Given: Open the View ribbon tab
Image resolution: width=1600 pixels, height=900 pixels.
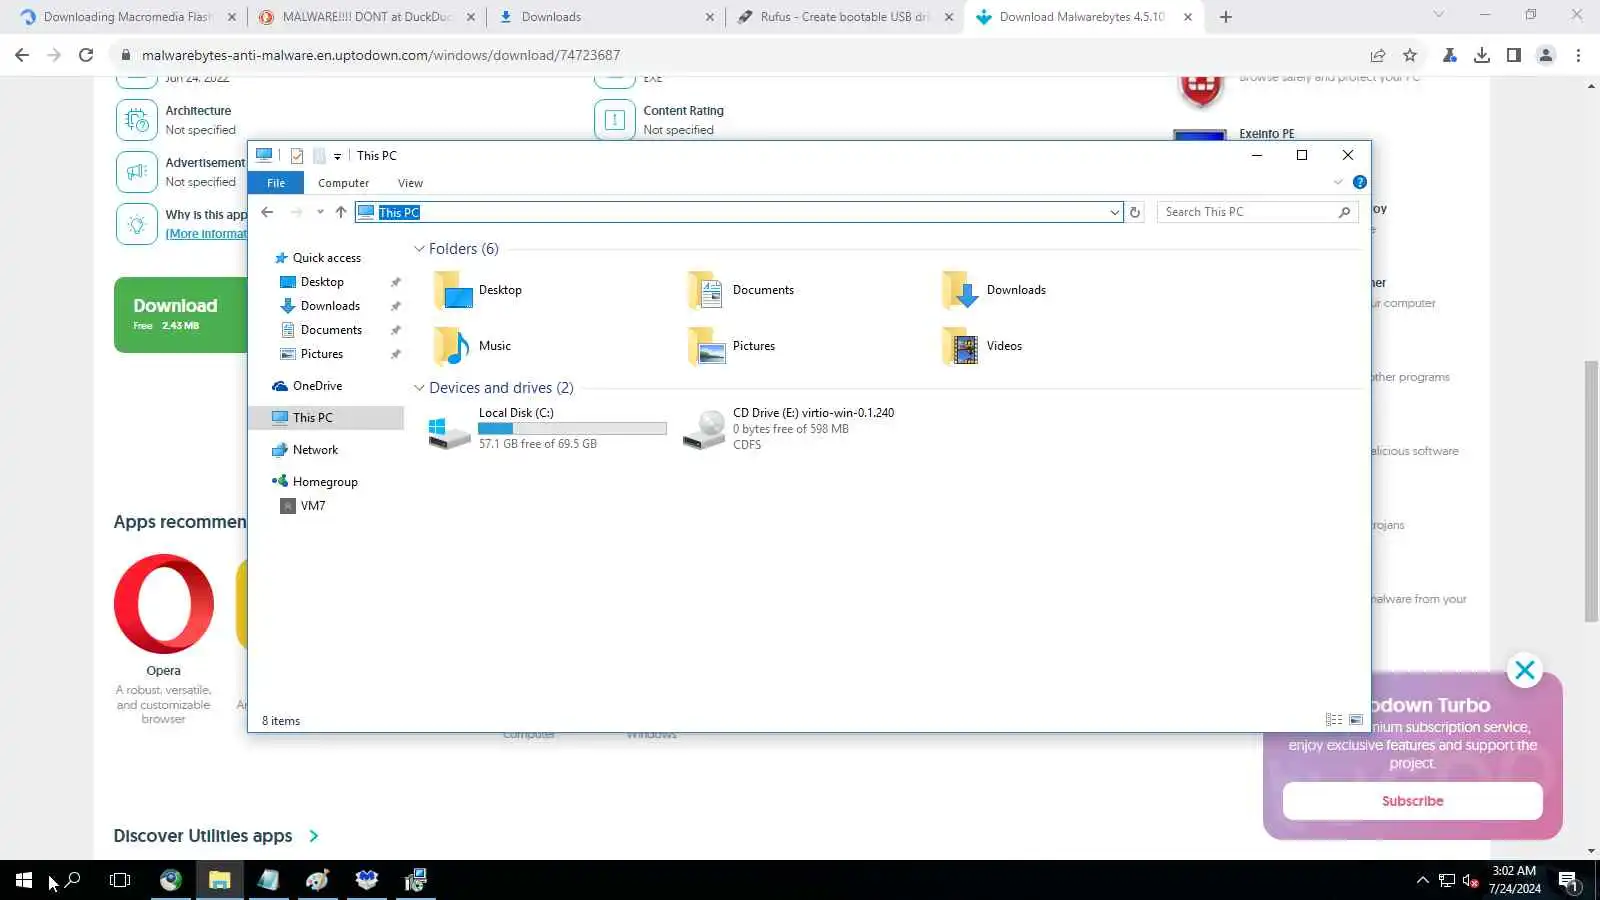Looking at the screenshot, I should 410,183.
